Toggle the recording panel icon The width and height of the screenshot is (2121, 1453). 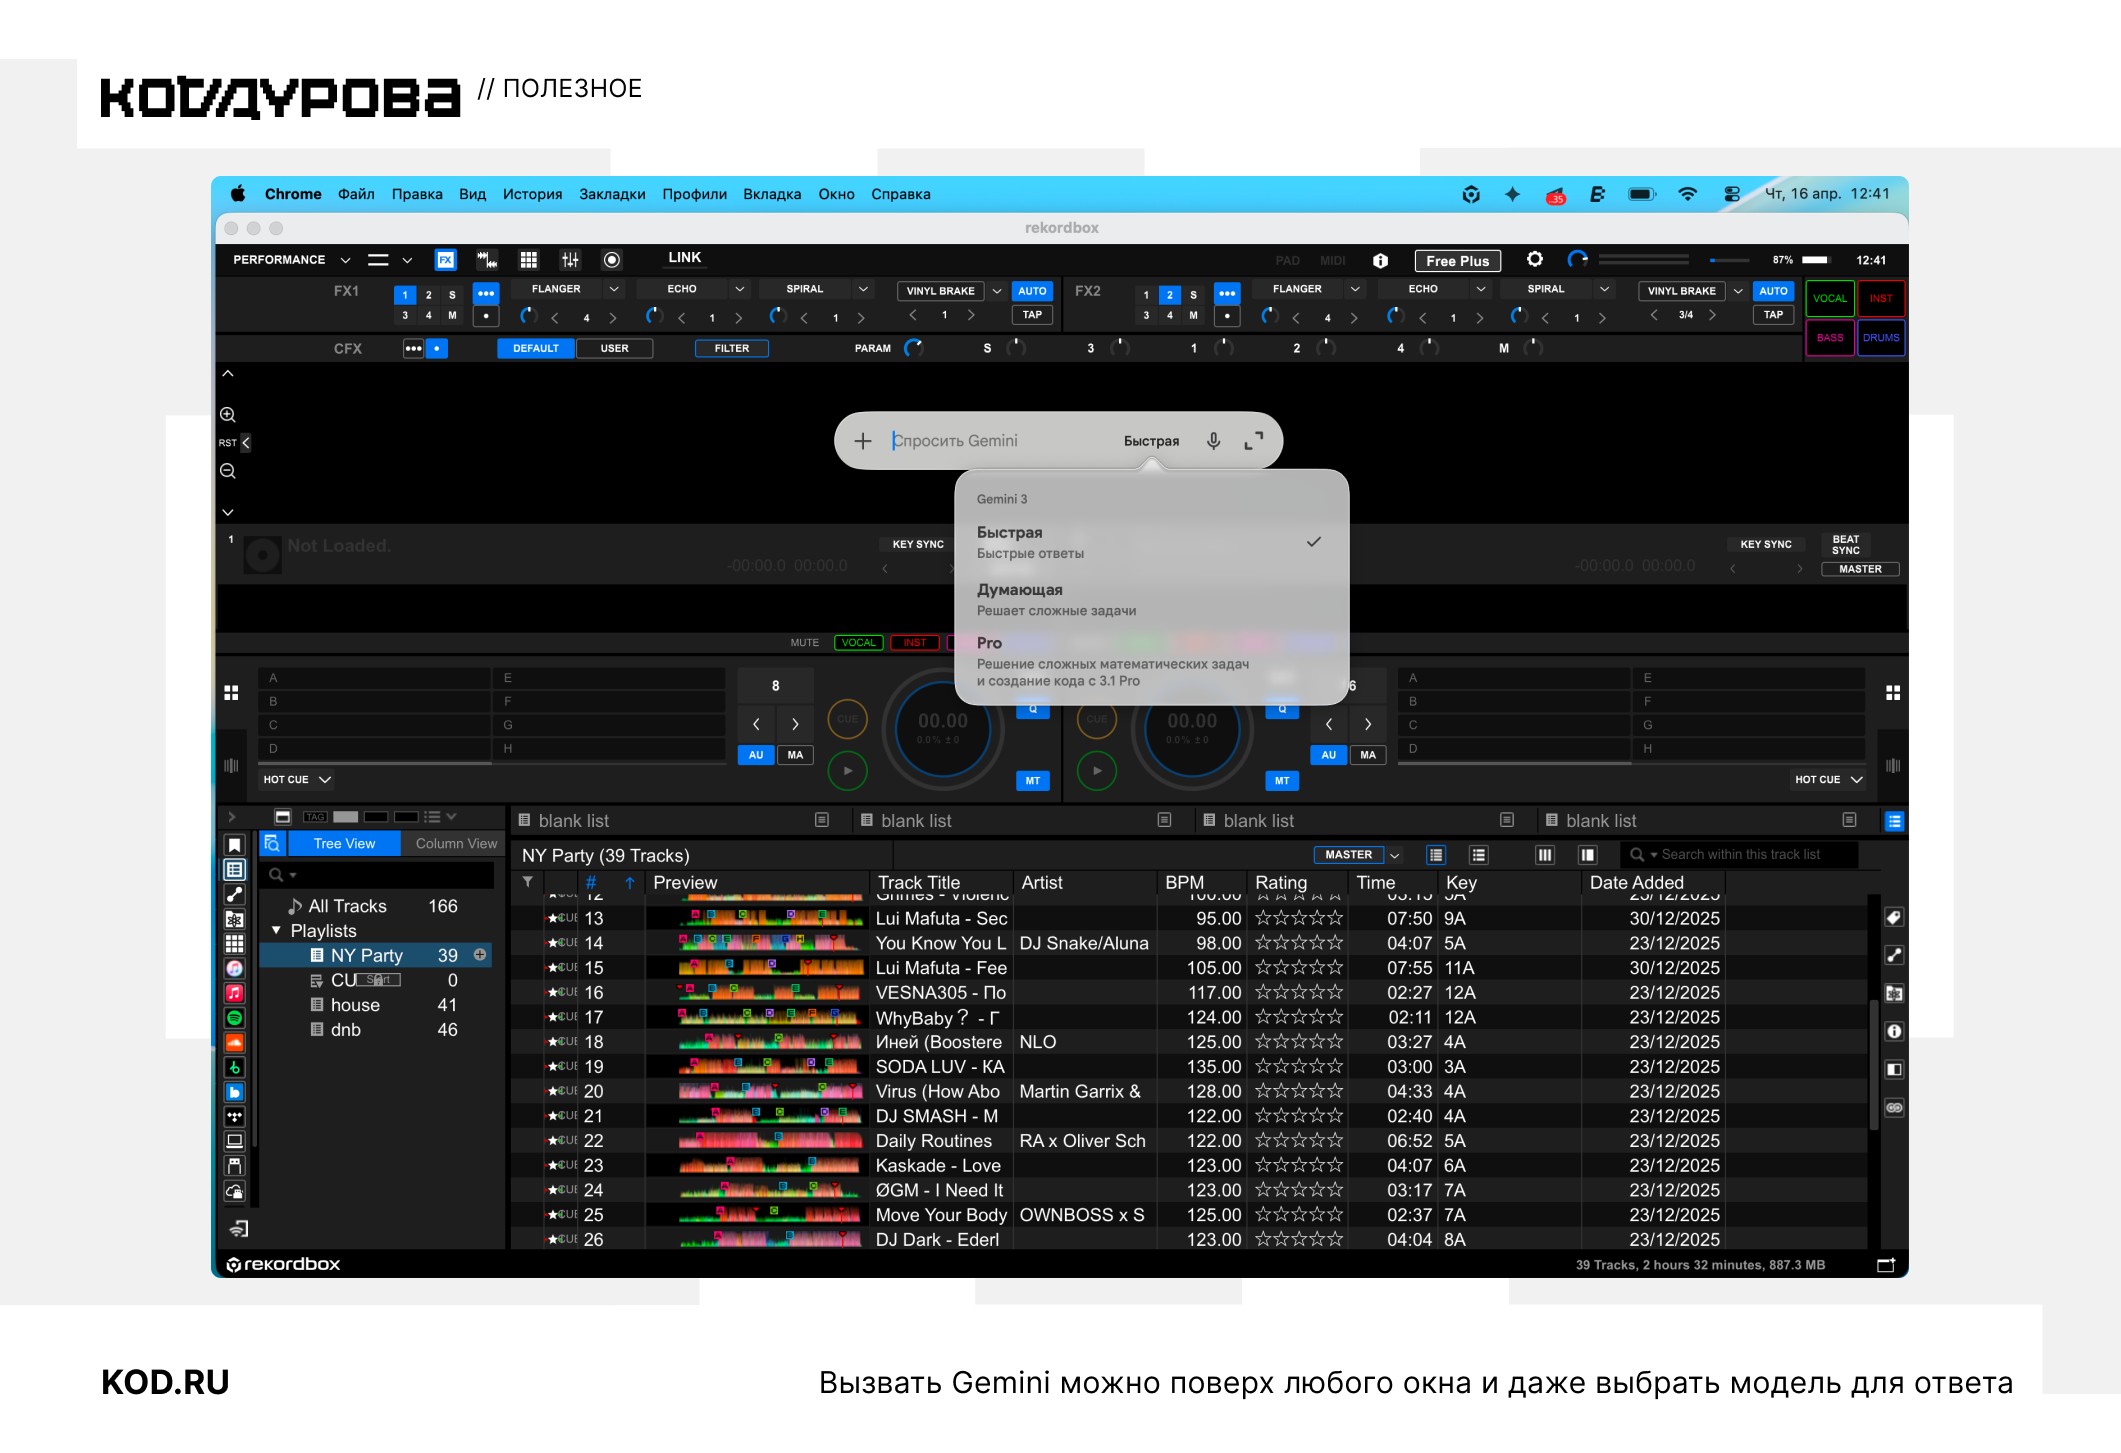[612, 260]
